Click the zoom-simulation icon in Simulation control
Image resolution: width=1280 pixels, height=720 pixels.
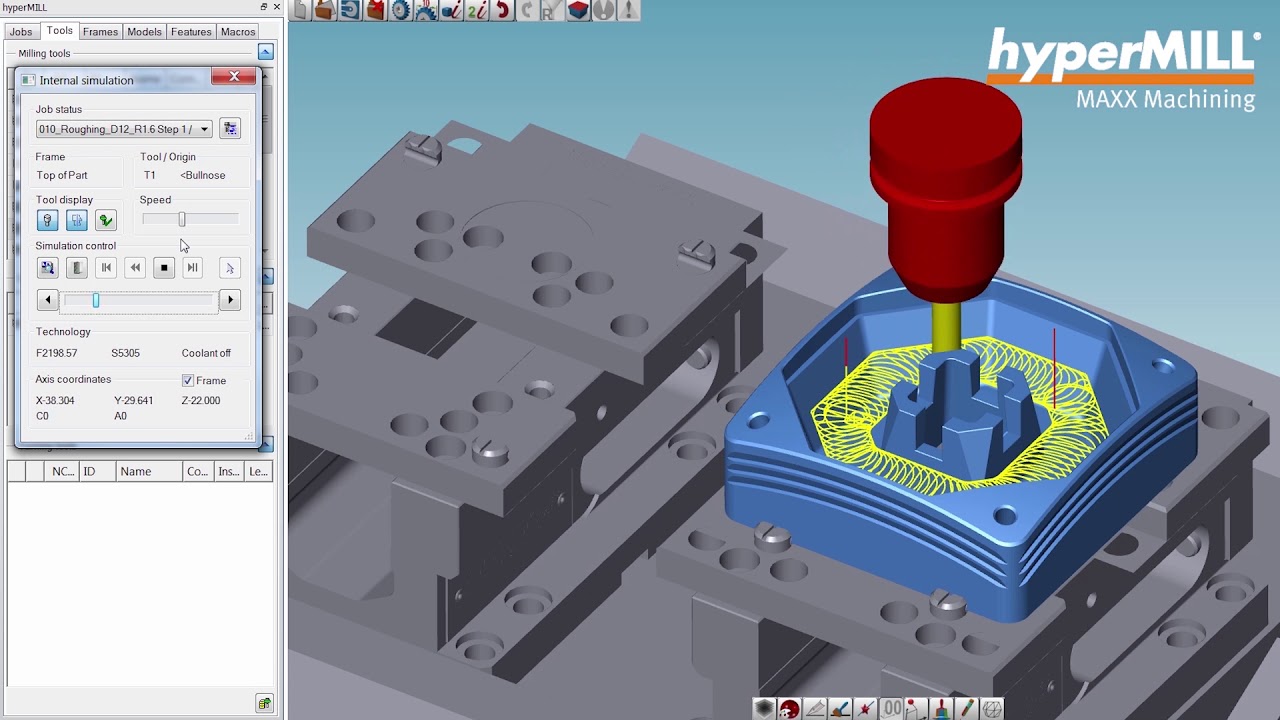(x=47, y=268)
